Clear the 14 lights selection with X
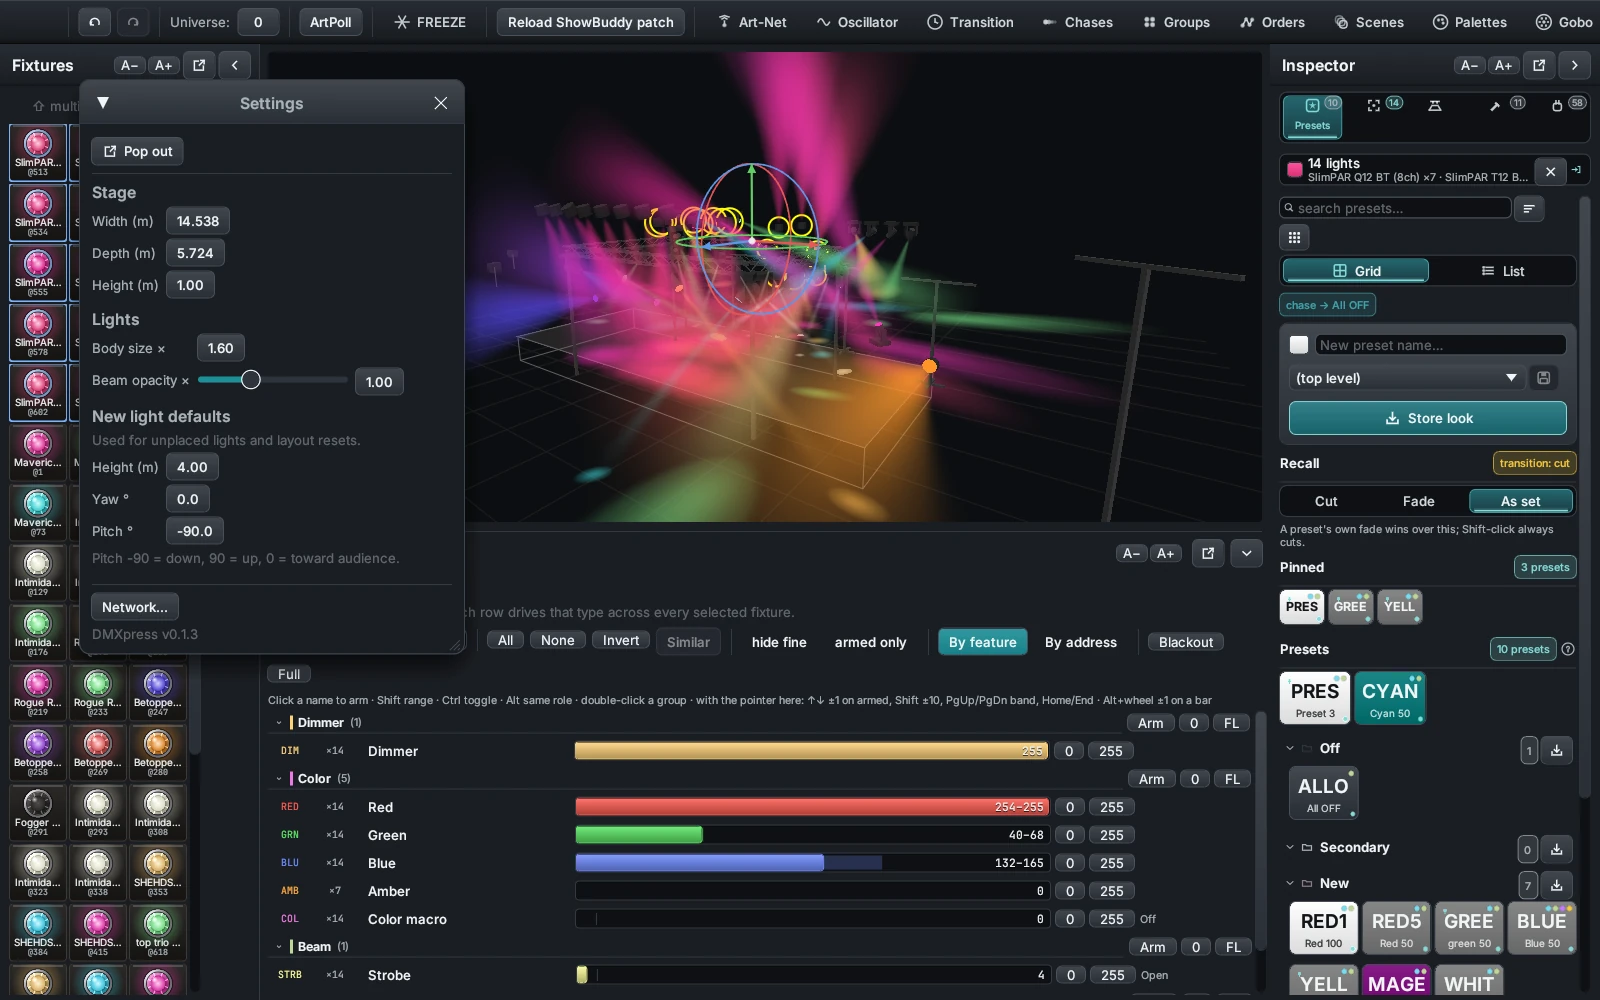Screen dimensions: 1600x1000 coord(1550,171)
